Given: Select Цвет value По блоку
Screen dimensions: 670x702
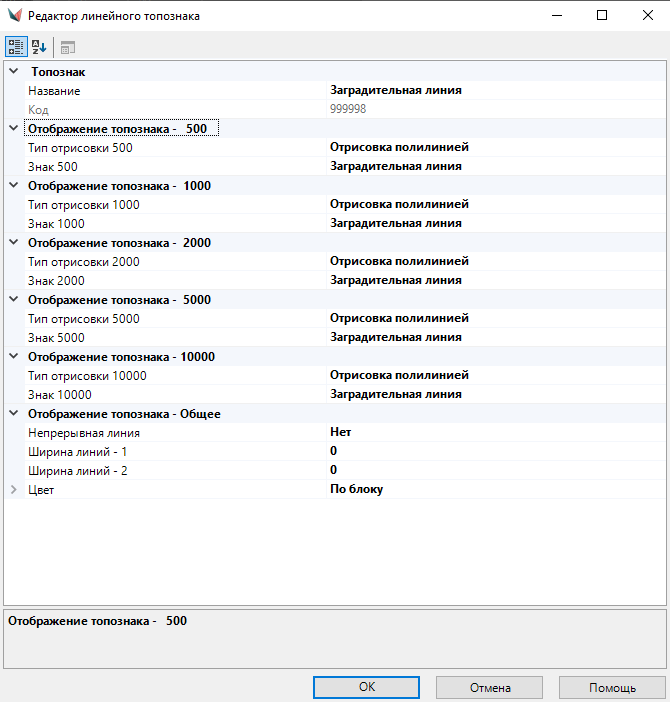Looking at the screenshot, I should pyautogui.click(x=495, y=490).
